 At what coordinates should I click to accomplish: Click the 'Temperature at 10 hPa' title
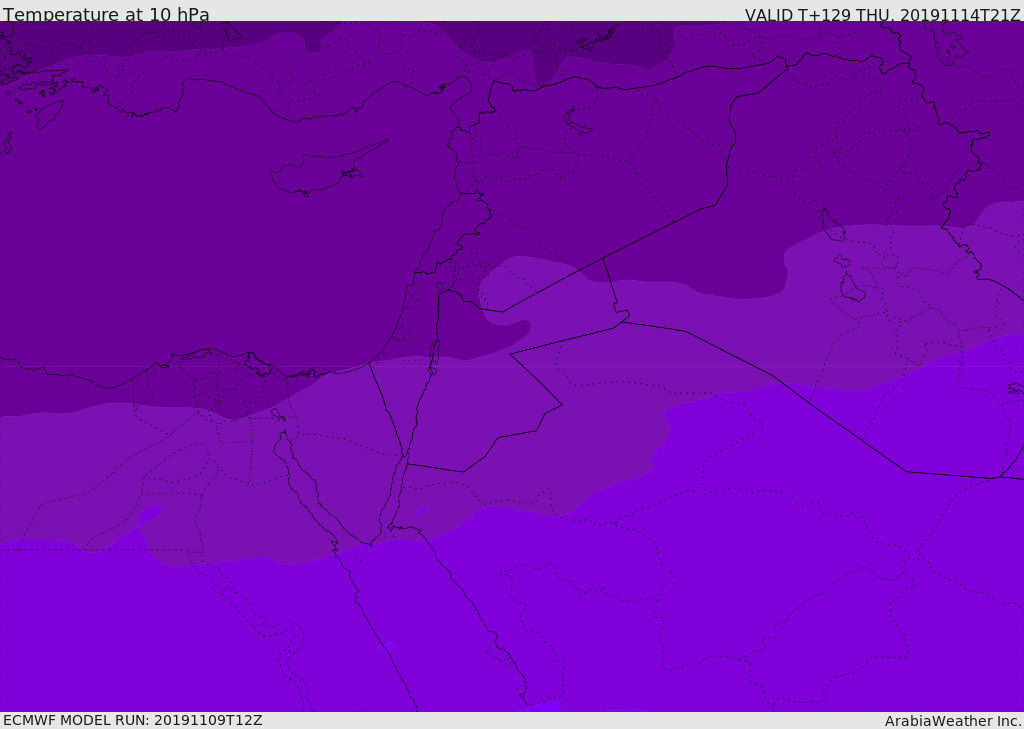coord(106,15)
